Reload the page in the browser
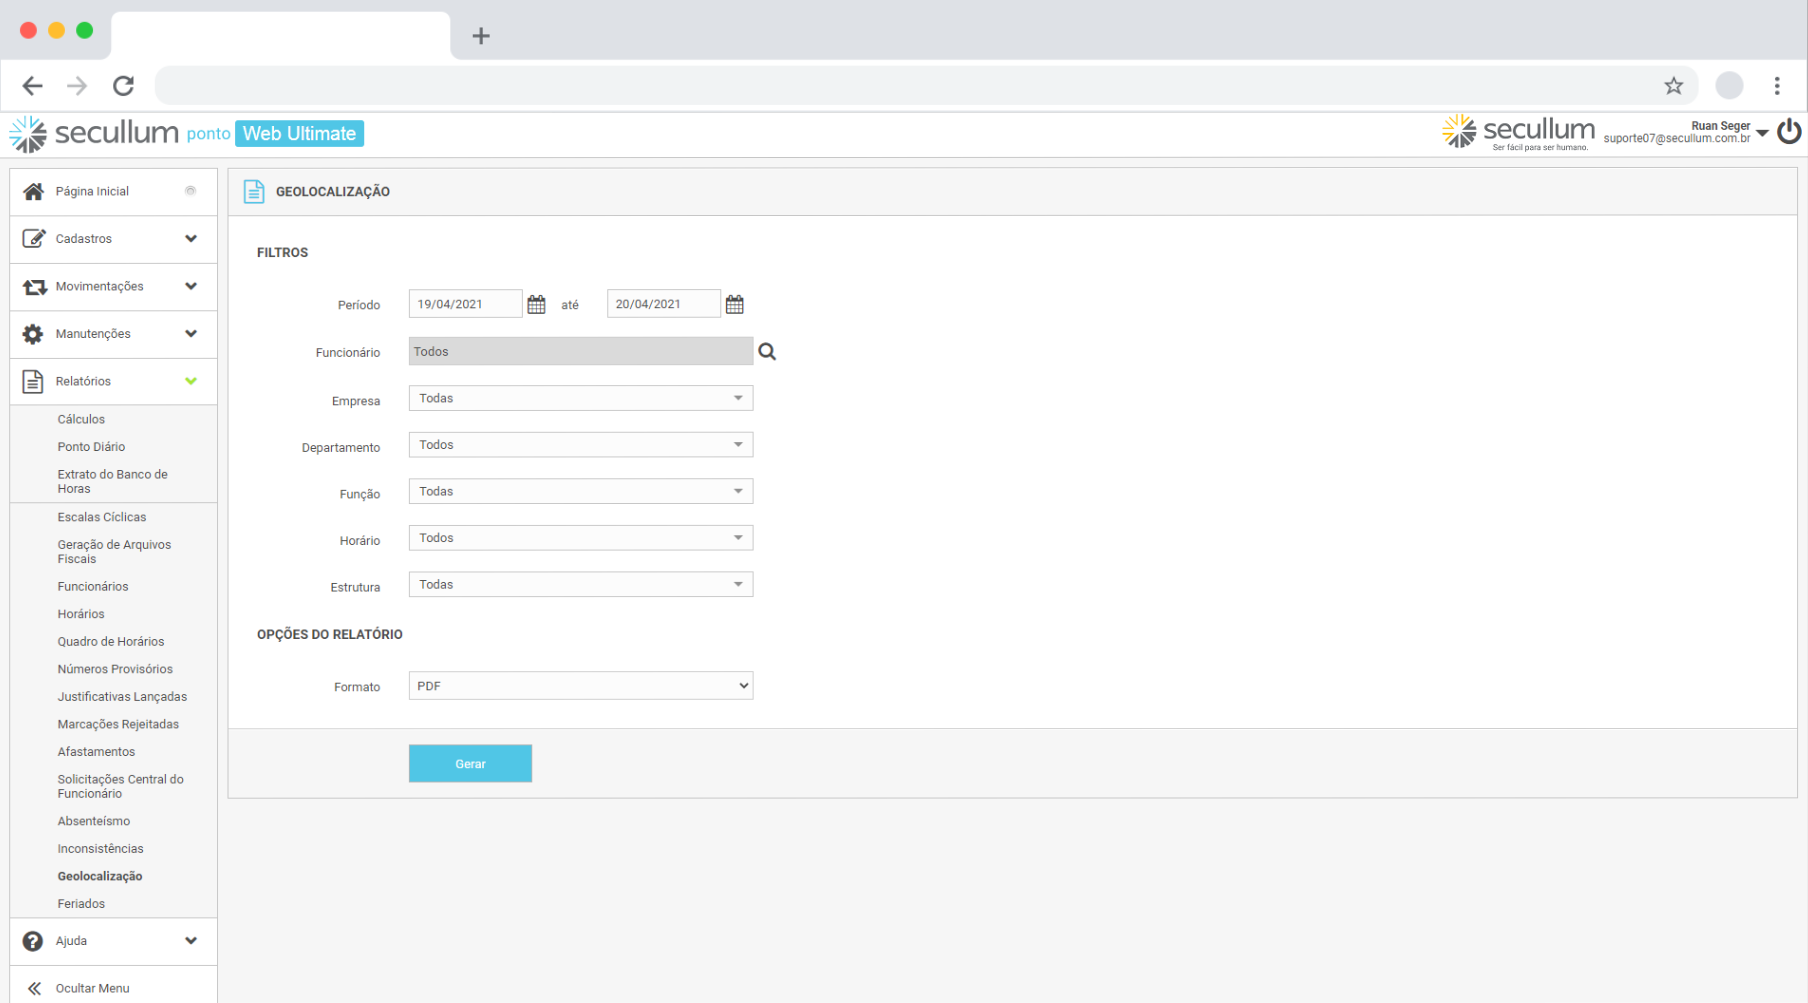Screen dimensions: 1808x1003 click(123, 86)
